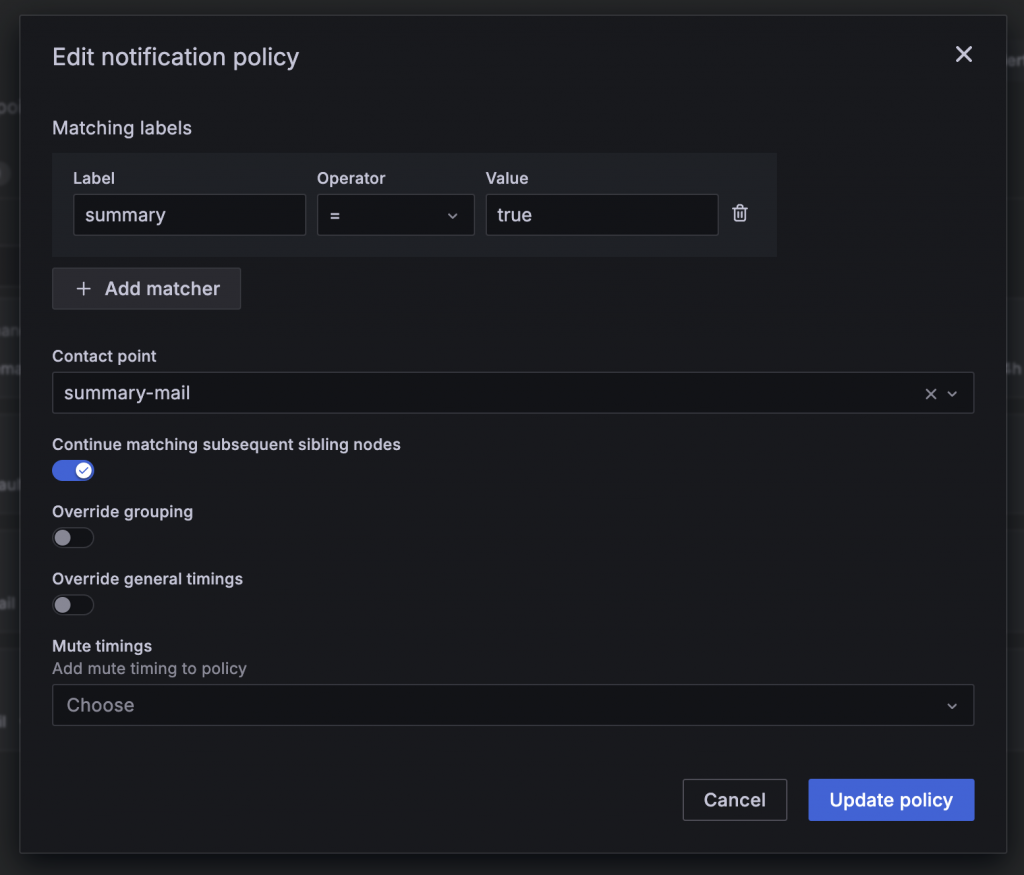The width and height of the screenshot is (1024, 875).
Task: Enable the Override grouping switch
Action: [73, 538]
